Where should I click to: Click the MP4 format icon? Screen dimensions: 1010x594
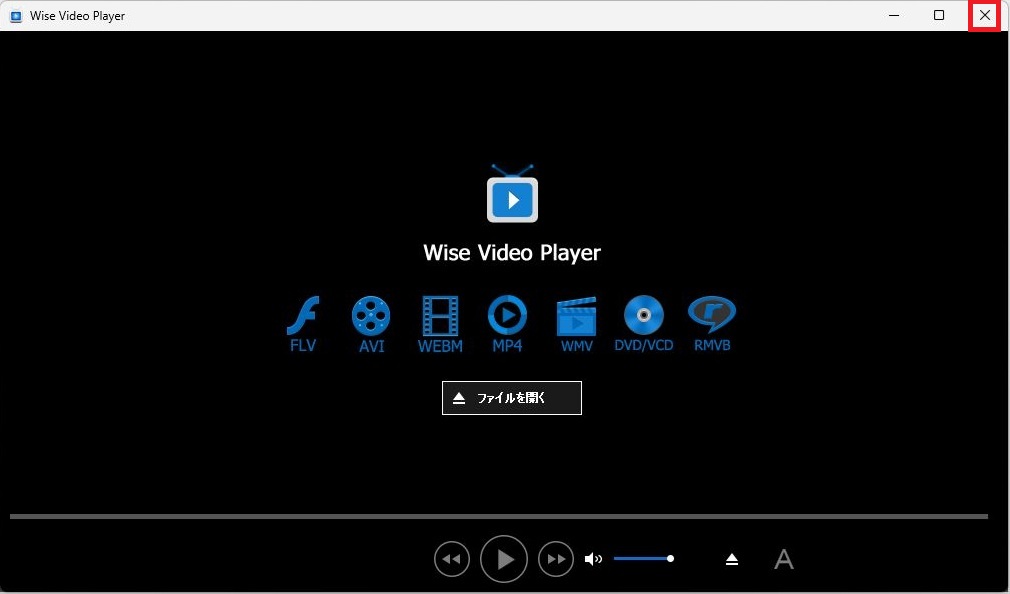(x=507, y=316)
